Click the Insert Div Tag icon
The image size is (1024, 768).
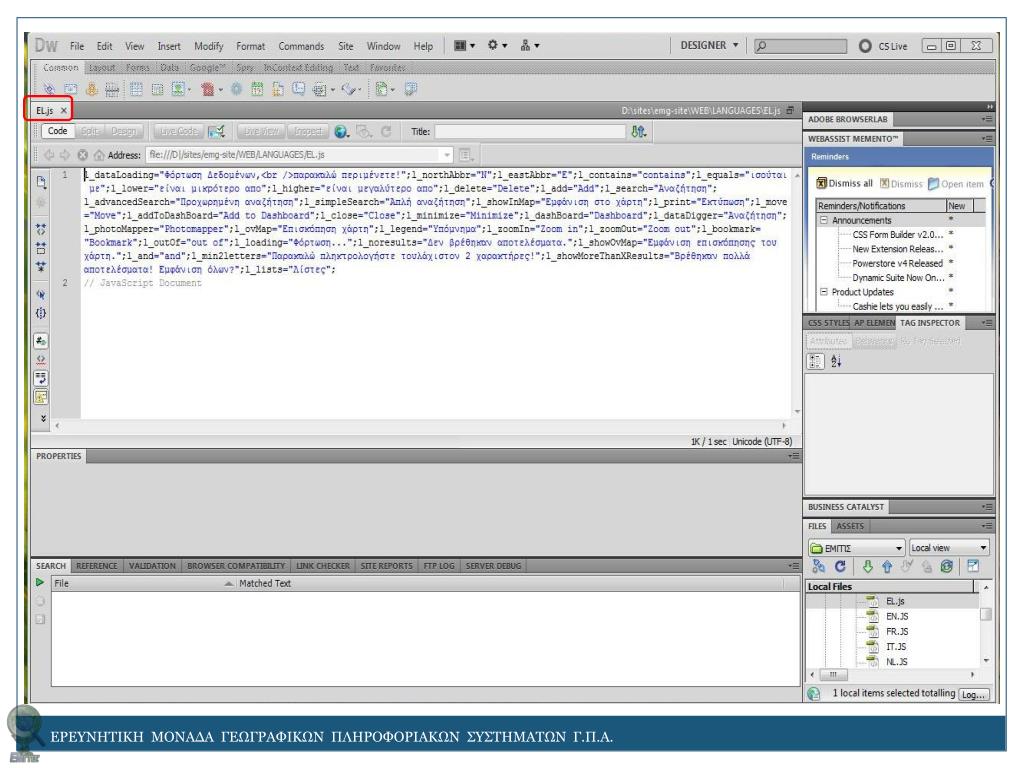pos(157,89)
